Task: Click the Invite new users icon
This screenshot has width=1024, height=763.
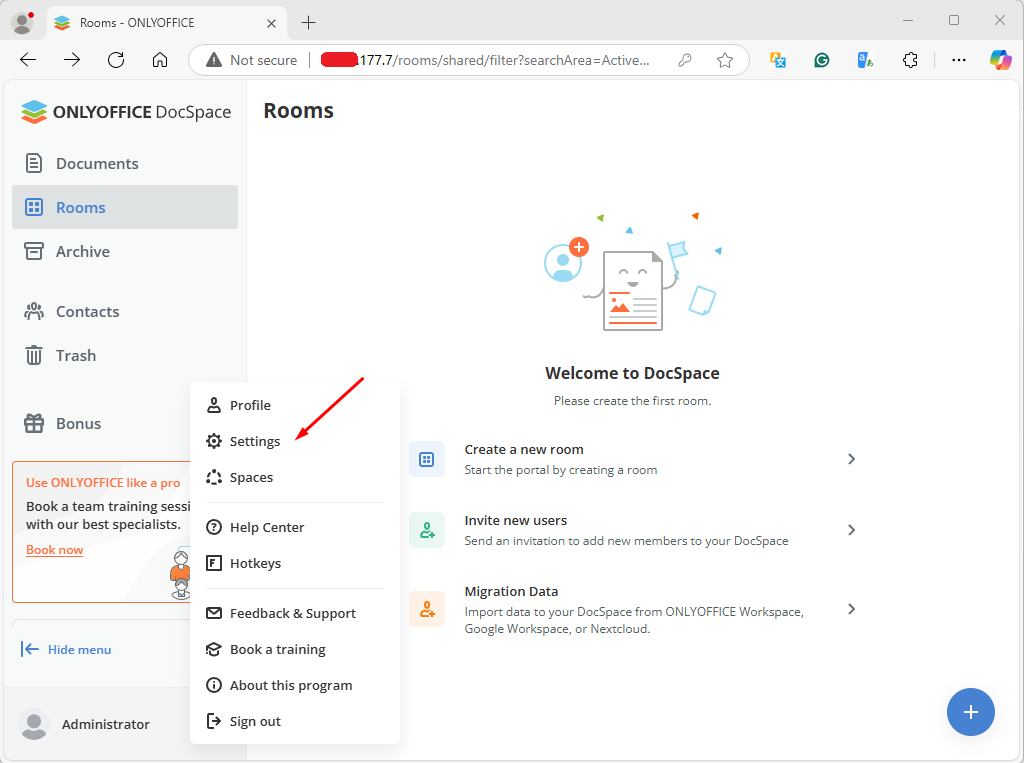Action: coord(427,530)
